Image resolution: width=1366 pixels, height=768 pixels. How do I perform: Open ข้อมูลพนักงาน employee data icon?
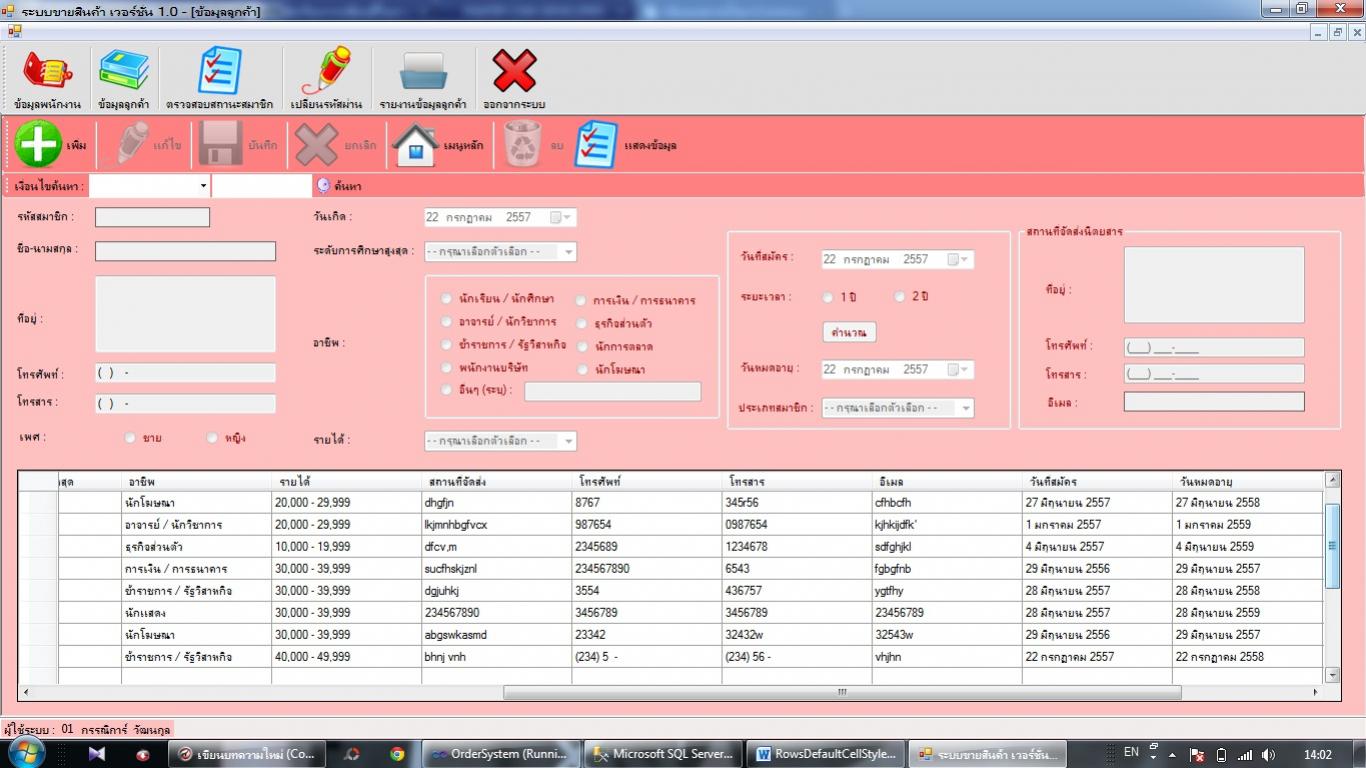point(47,71)
